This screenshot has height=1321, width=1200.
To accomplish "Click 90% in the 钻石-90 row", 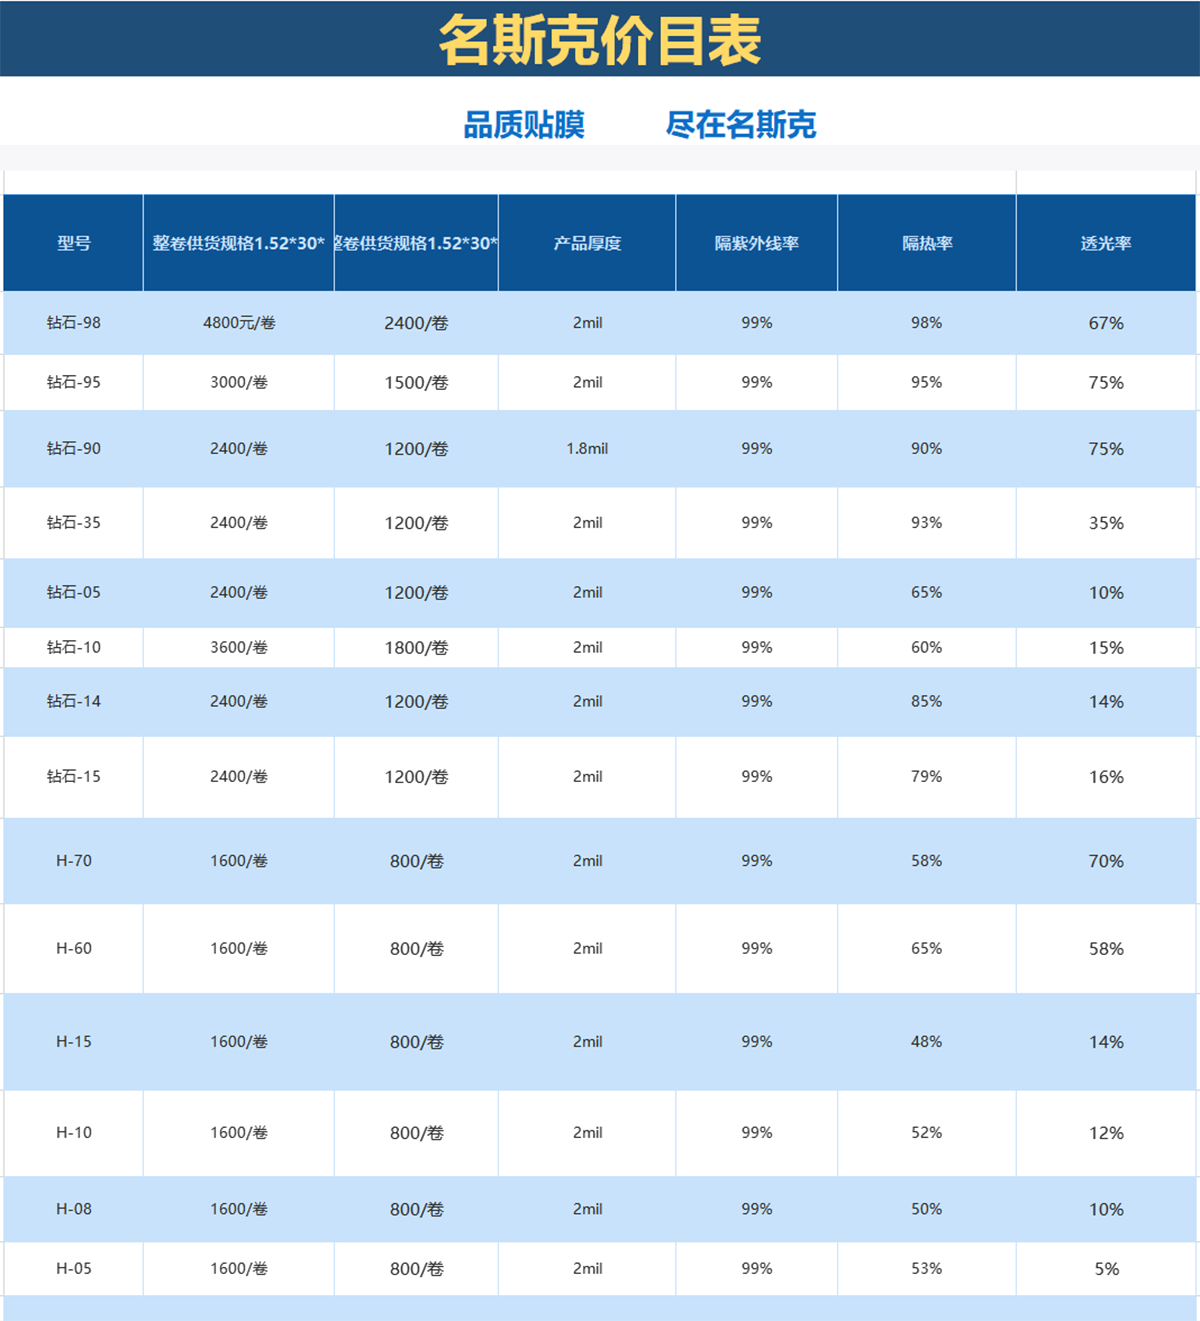I will (927, 449).
